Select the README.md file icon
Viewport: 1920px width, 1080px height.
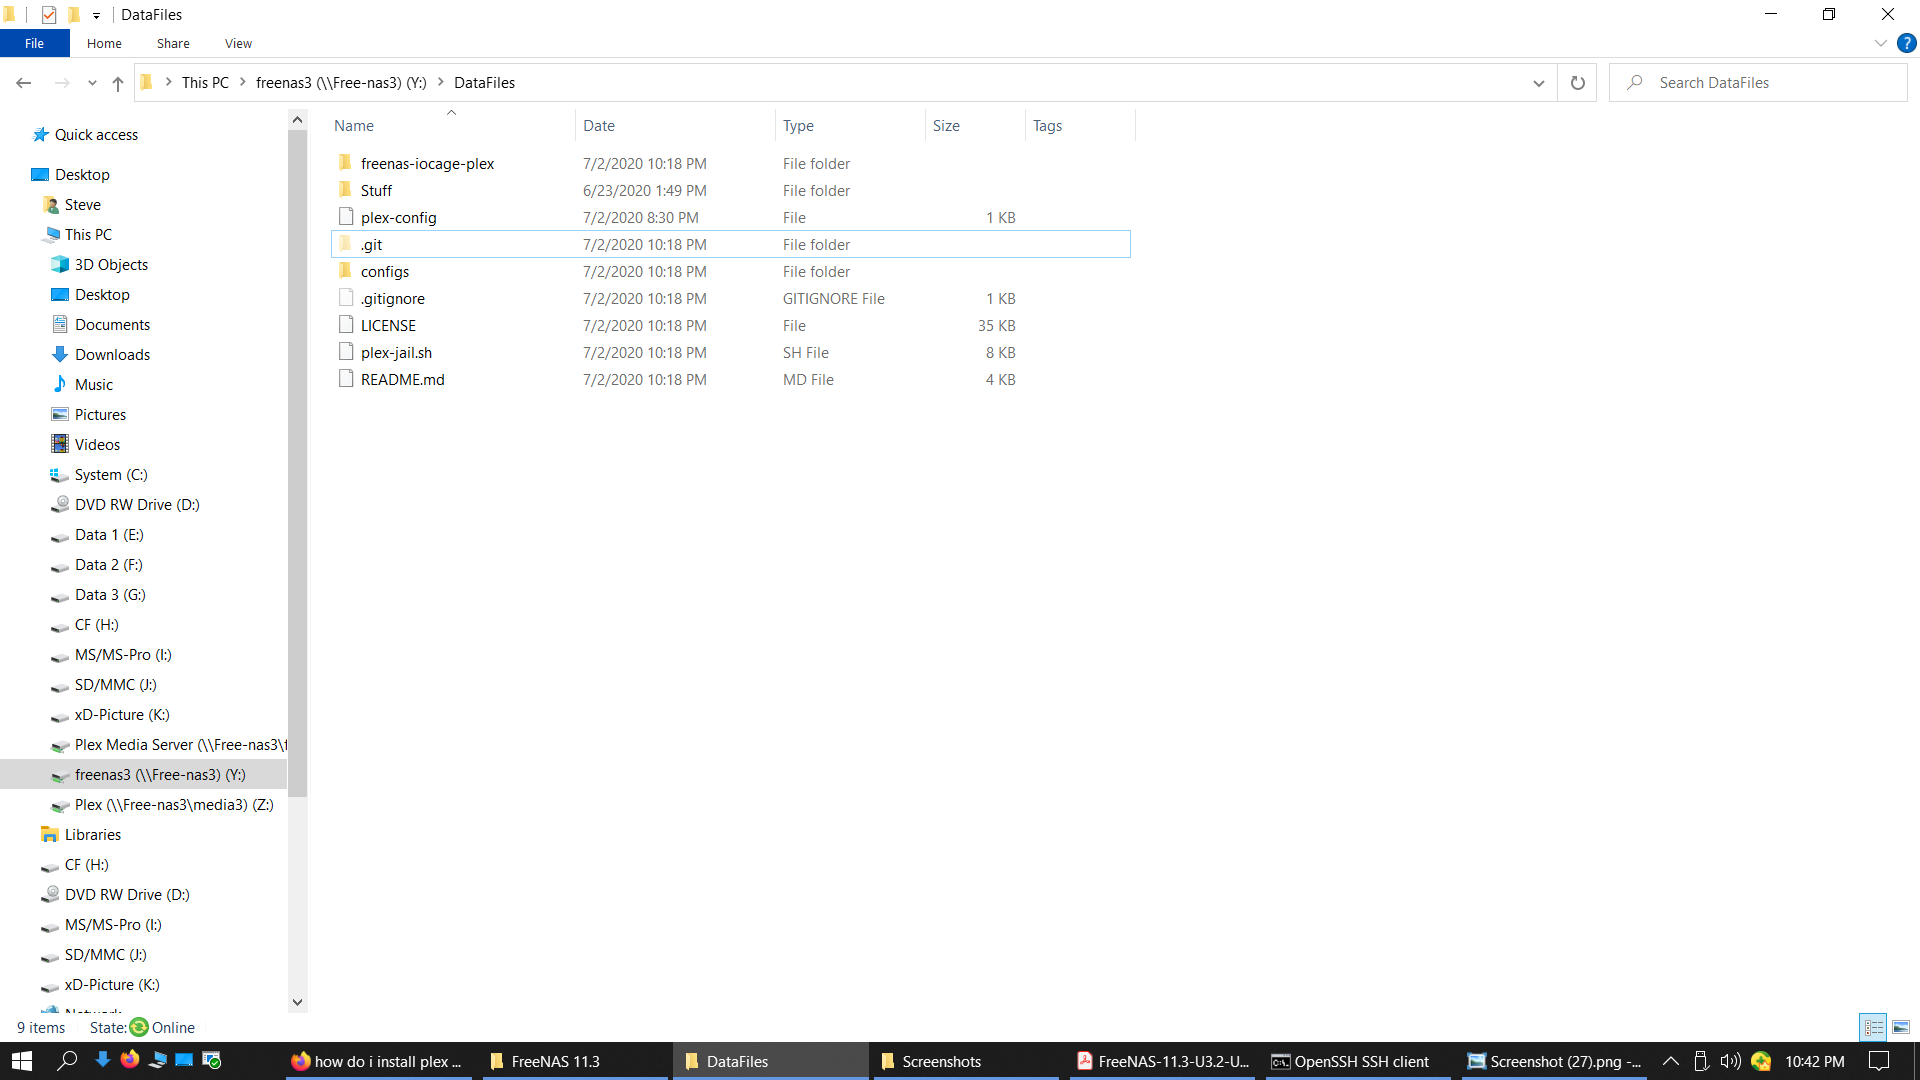(x=346, y=379)
